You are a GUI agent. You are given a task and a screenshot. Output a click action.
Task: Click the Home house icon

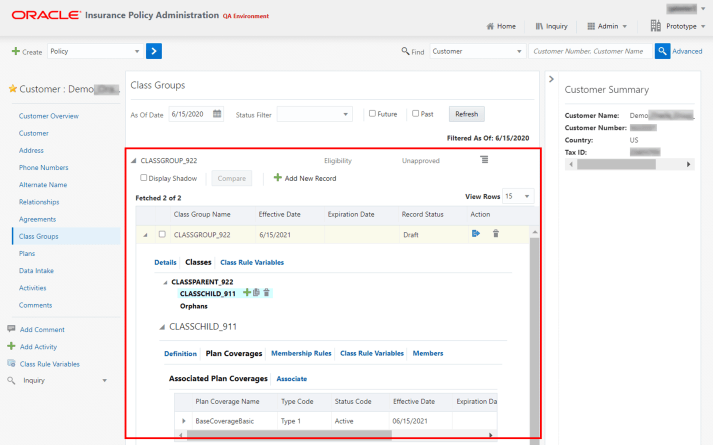coord(490,26)
